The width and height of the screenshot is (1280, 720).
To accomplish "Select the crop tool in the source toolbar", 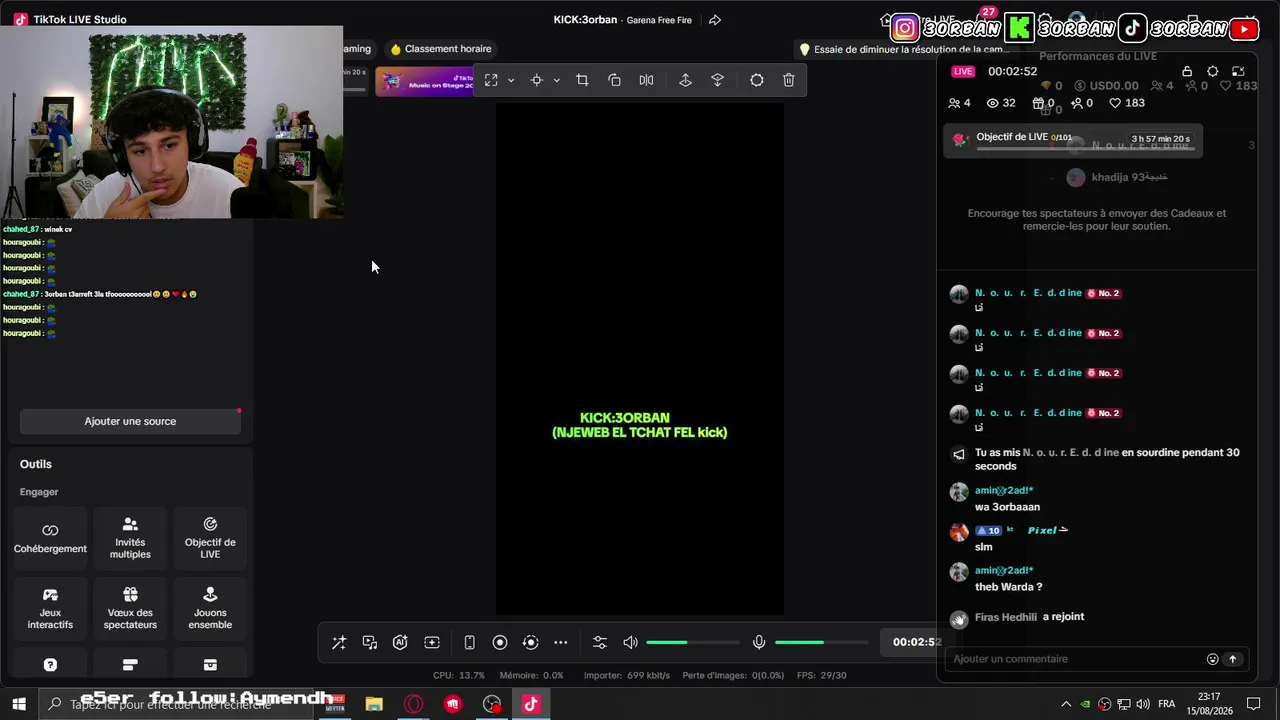I will click(582, 80).
